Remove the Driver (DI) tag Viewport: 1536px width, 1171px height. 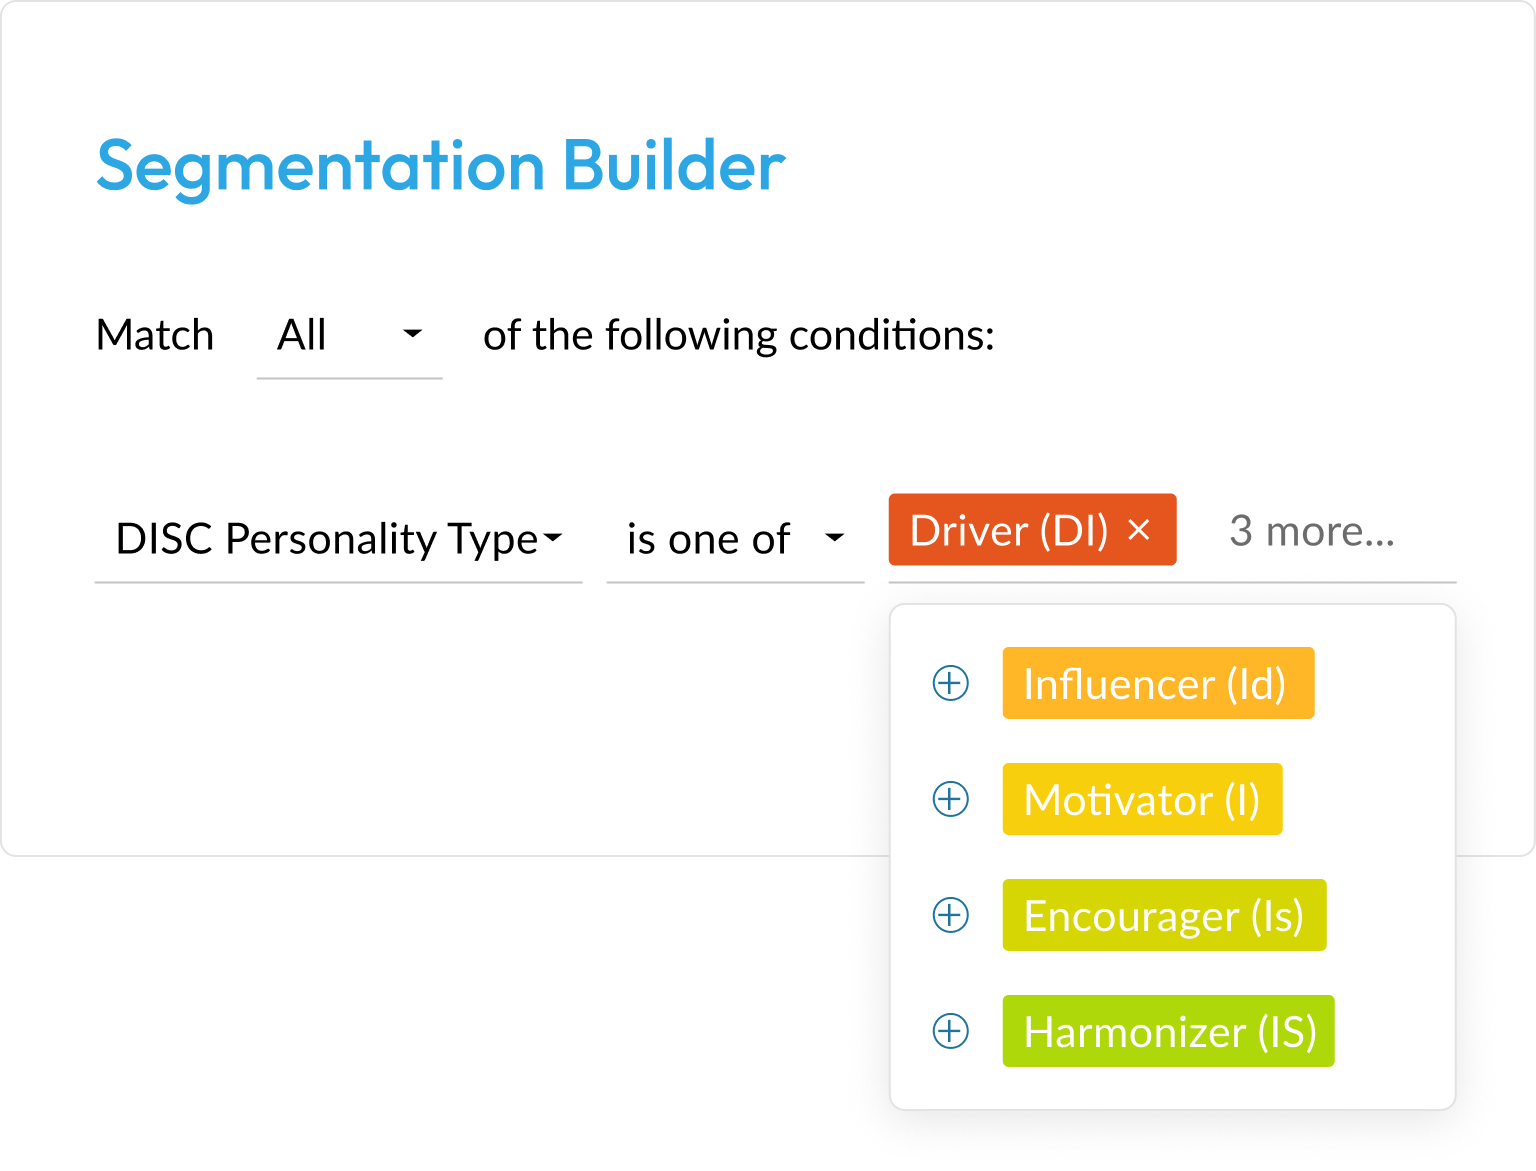point(1139,530)
